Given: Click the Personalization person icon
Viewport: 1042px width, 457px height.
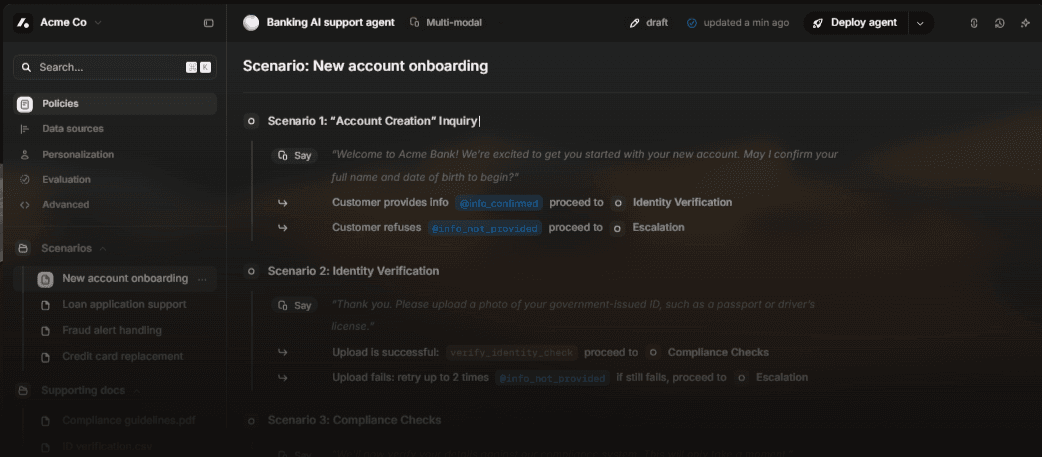Looking at the screenshot, I should (x=25, y=154).
